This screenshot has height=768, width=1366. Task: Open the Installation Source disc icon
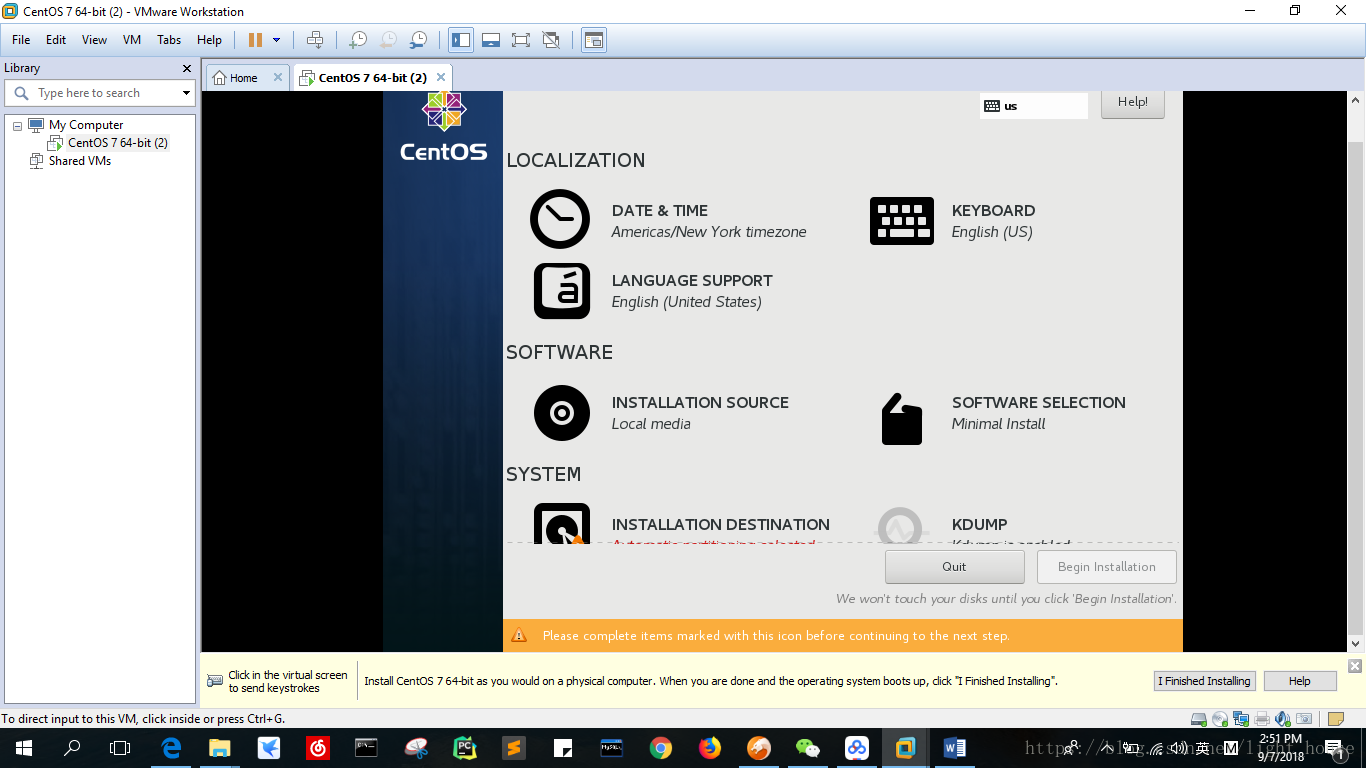pos(562,413)
